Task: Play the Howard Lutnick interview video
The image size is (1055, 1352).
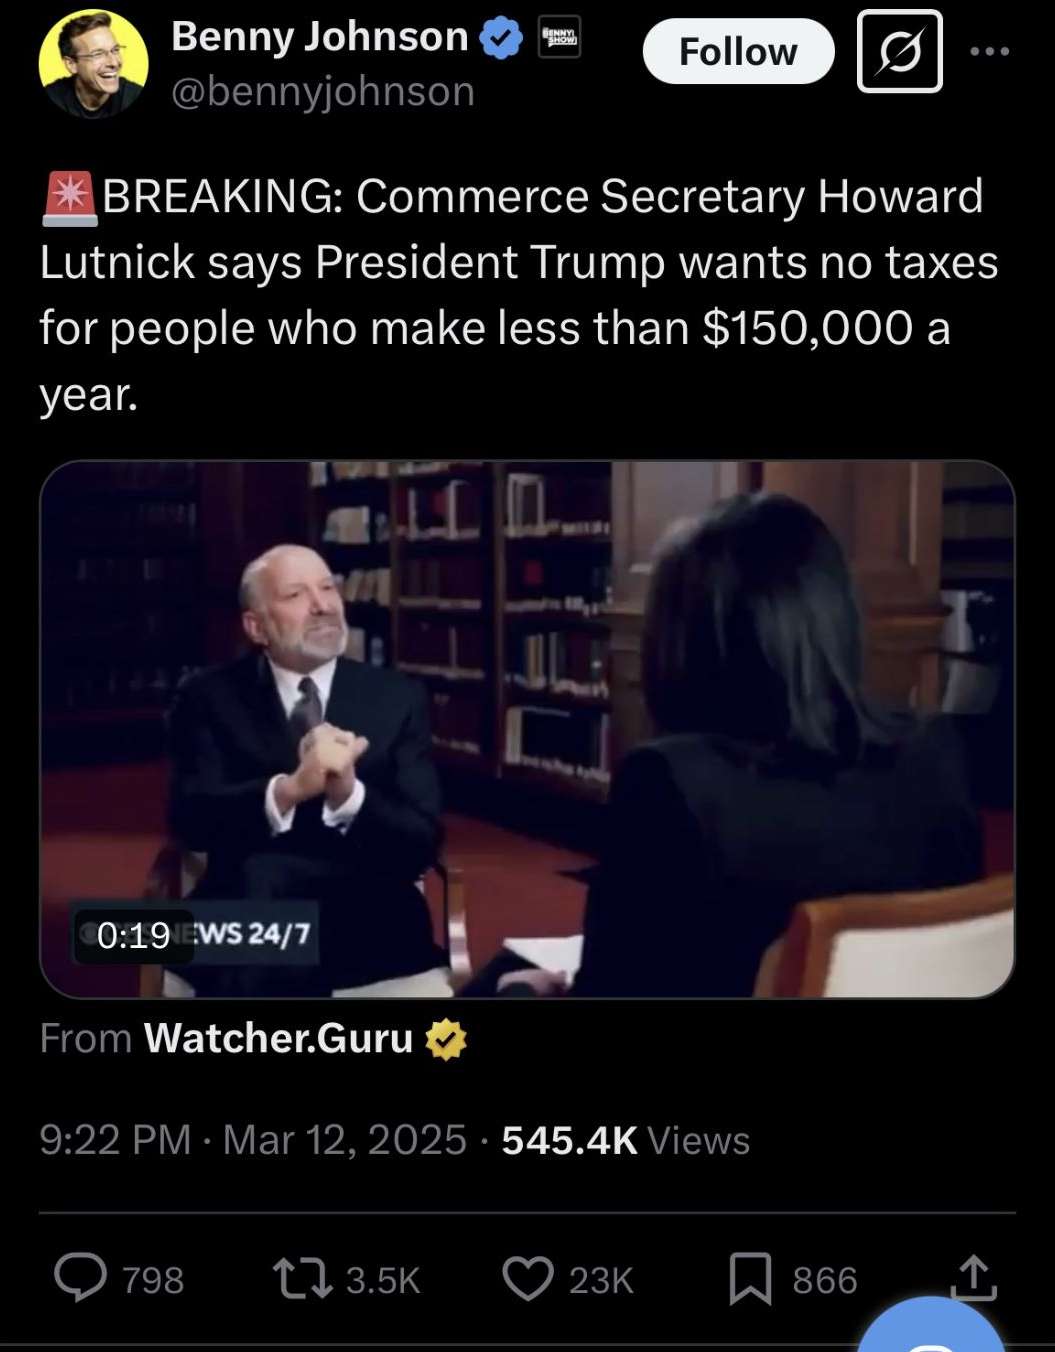Action: [527, 729]
